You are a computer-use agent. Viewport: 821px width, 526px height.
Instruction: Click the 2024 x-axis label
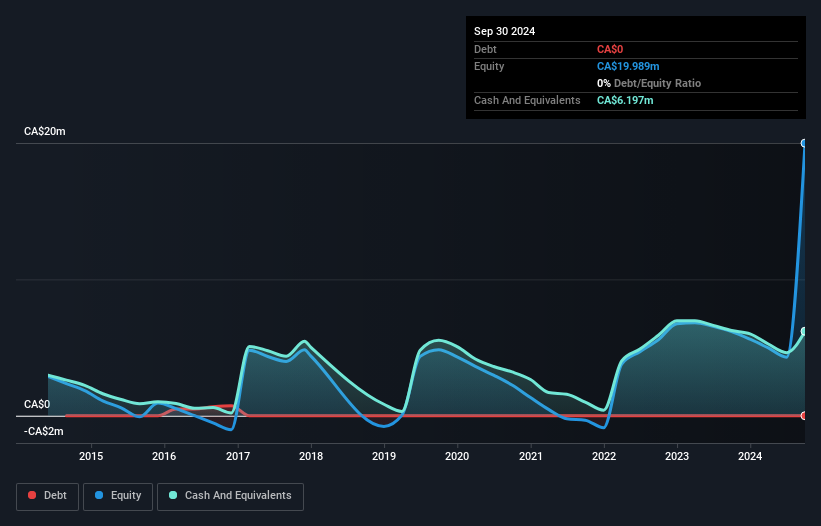tap(750, 456)
